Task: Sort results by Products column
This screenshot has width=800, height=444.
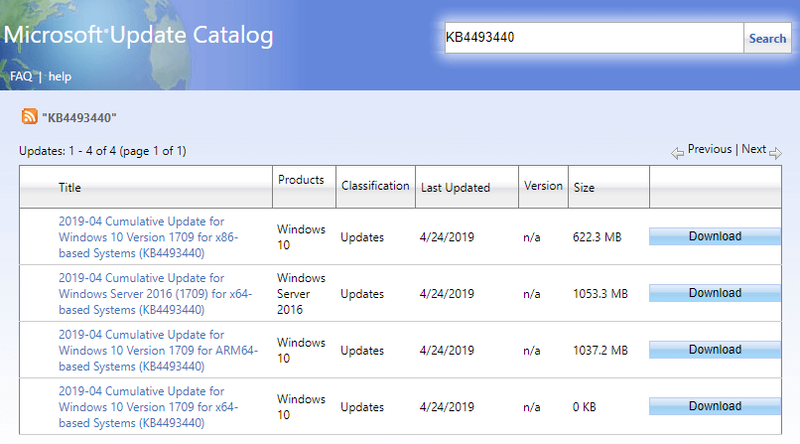Action: (301, 180)
